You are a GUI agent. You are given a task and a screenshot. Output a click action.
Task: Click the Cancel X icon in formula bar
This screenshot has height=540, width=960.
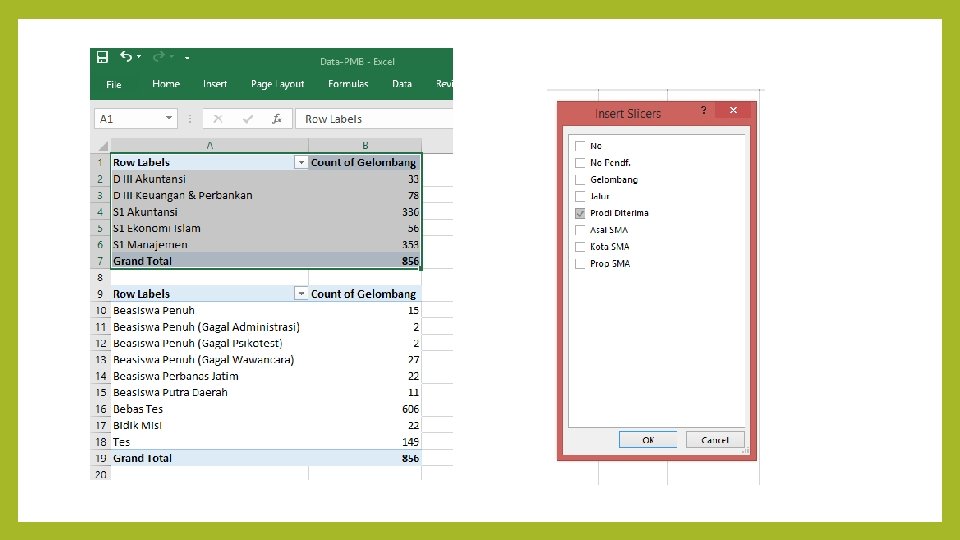[218, 119]
